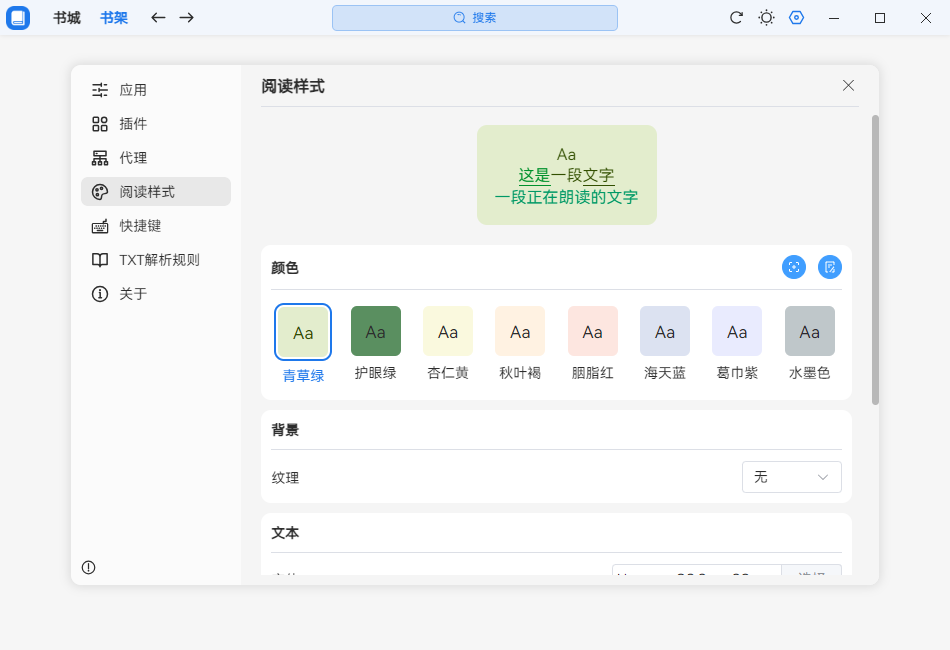Image resolution: width=950 pixels, height=650 pixels.
Task: Select 阅读样式 in the sidebar
Action: click(156, 191)
